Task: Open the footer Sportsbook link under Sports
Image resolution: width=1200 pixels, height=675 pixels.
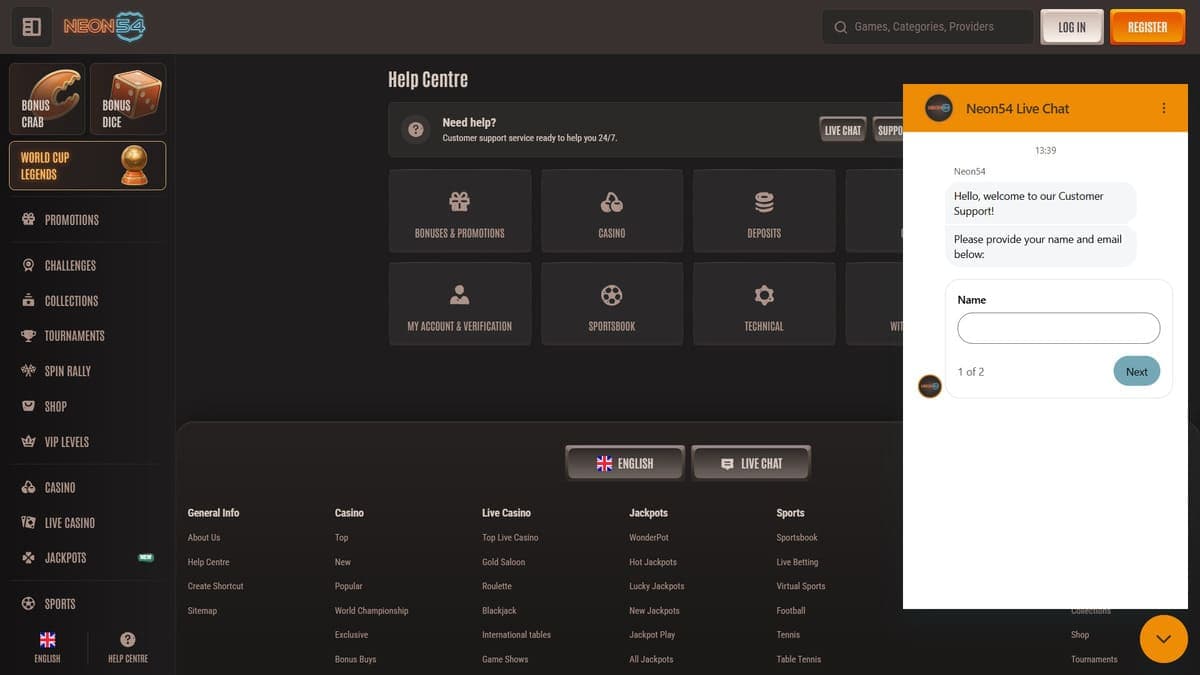Action: click(x=797, y=538)
